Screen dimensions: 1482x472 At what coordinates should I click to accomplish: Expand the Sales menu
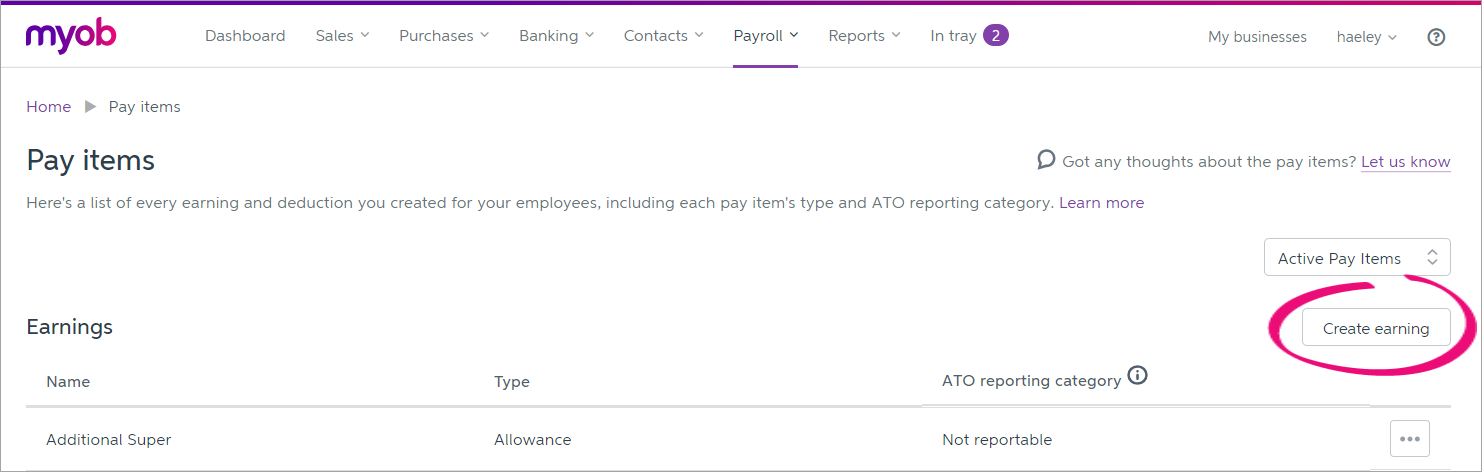pyautogui.click(x=342, y=36)
